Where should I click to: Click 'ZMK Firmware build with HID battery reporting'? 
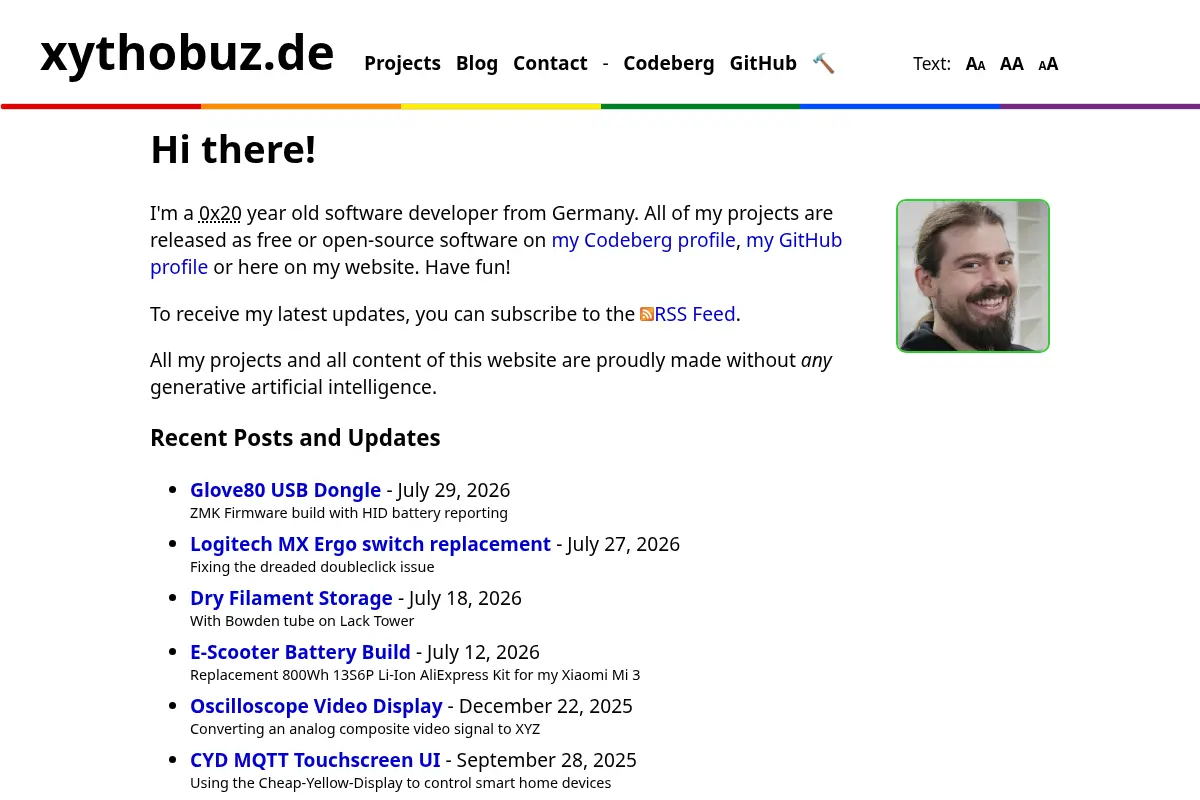(349, 513)
